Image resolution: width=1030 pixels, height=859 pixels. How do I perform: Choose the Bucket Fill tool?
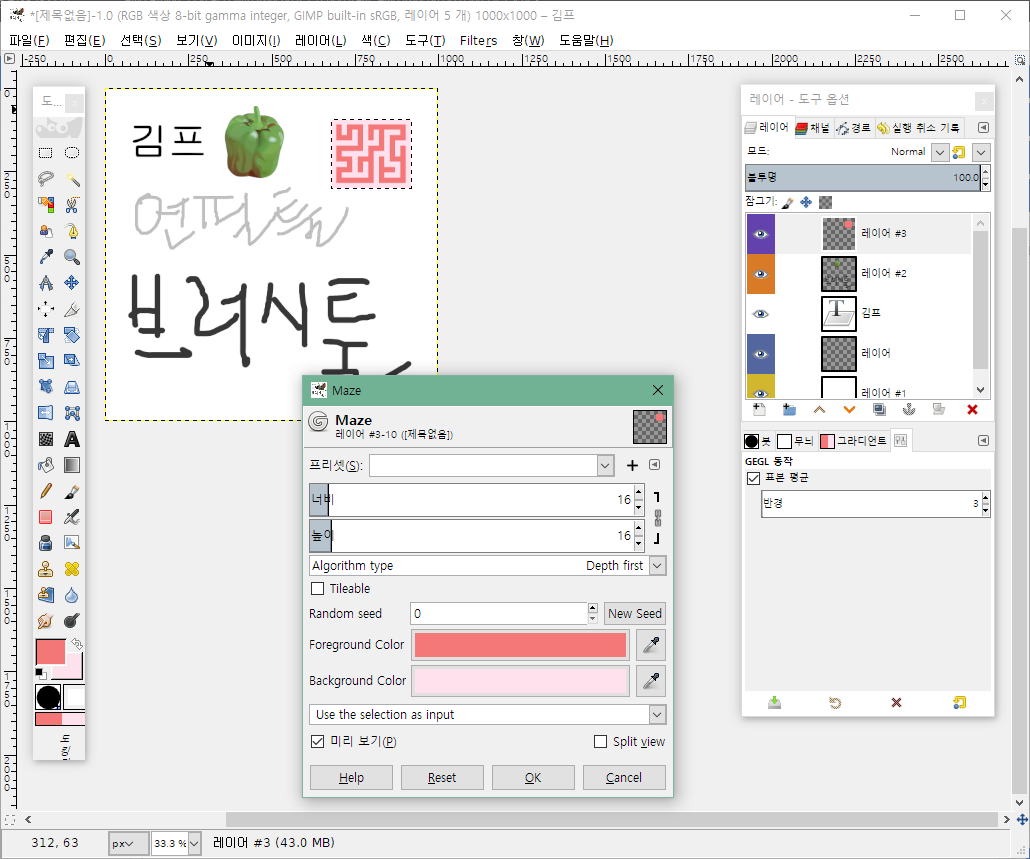(x=45, y=465)
